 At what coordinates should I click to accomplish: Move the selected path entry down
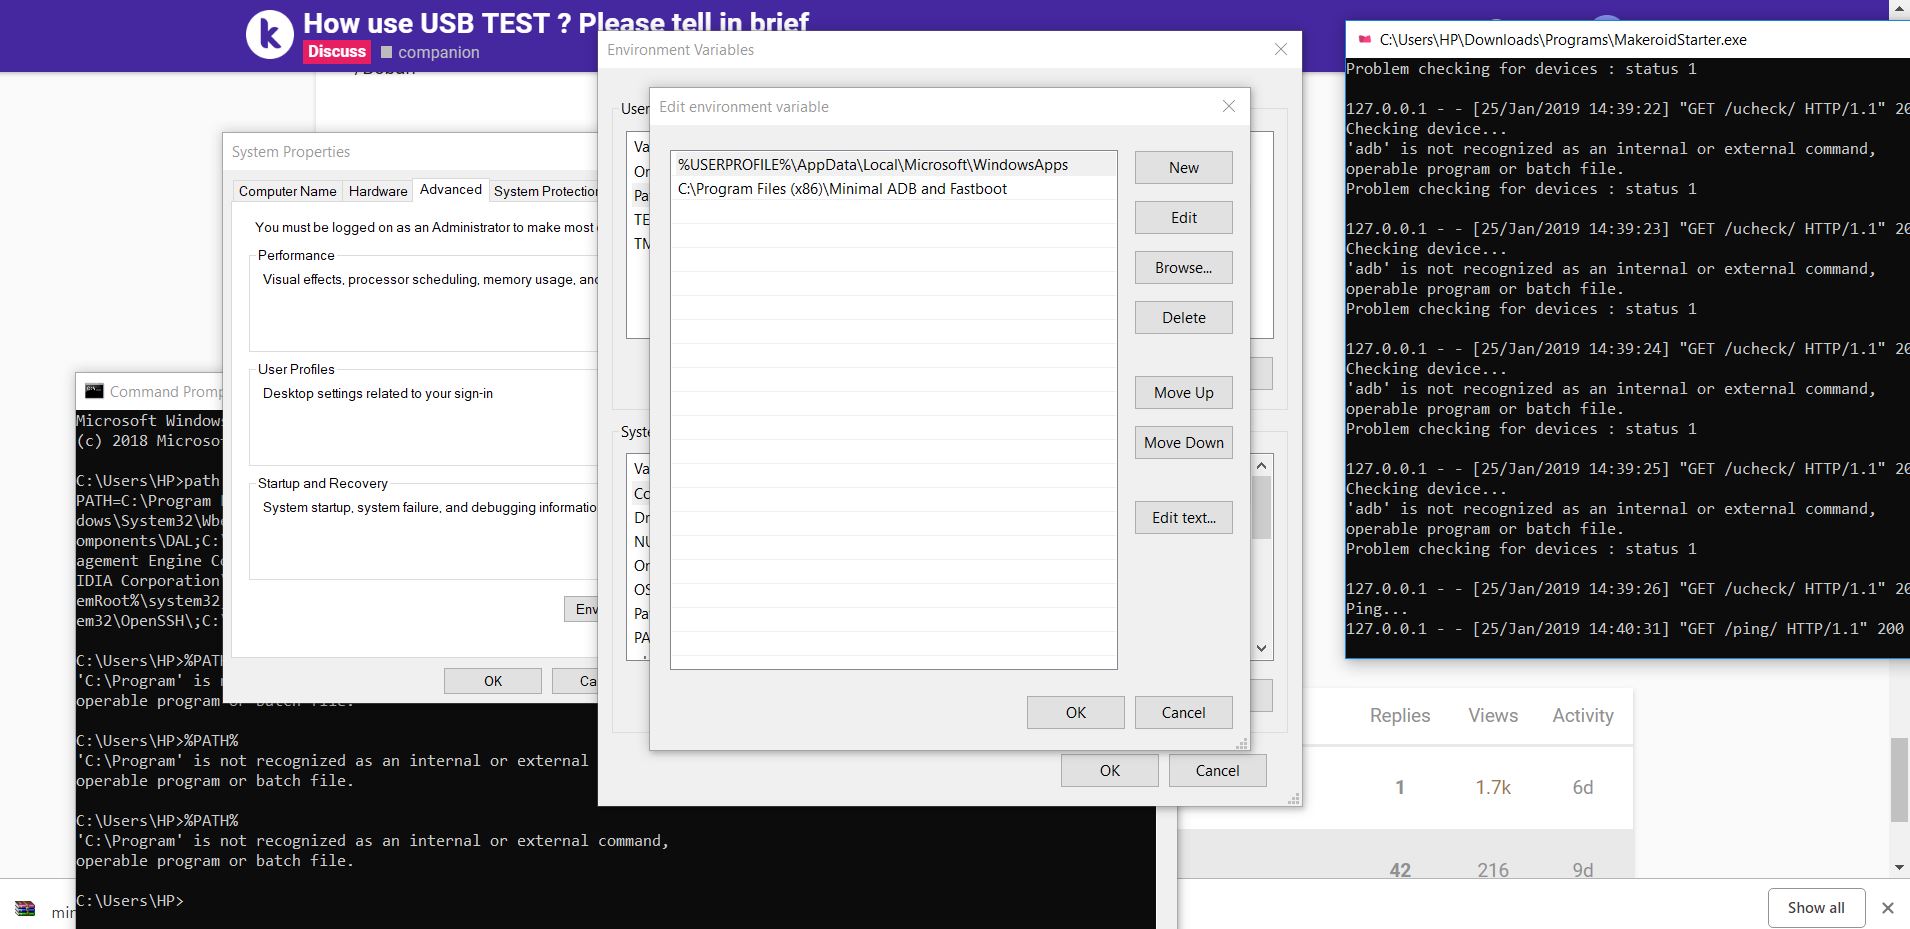pos(1183,443)
